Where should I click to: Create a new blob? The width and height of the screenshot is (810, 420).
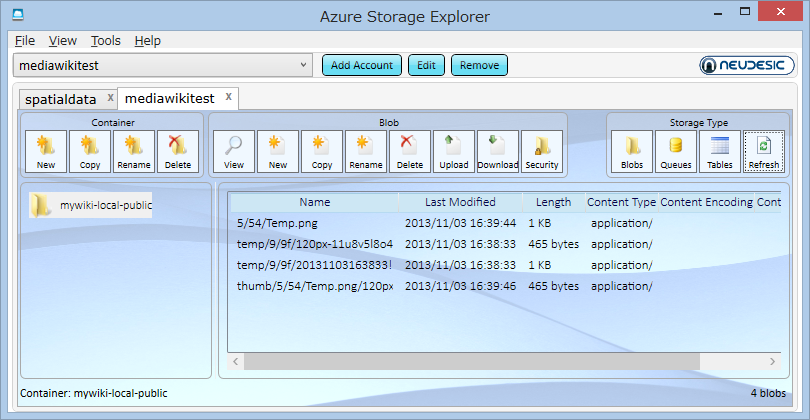coord(278,151)
